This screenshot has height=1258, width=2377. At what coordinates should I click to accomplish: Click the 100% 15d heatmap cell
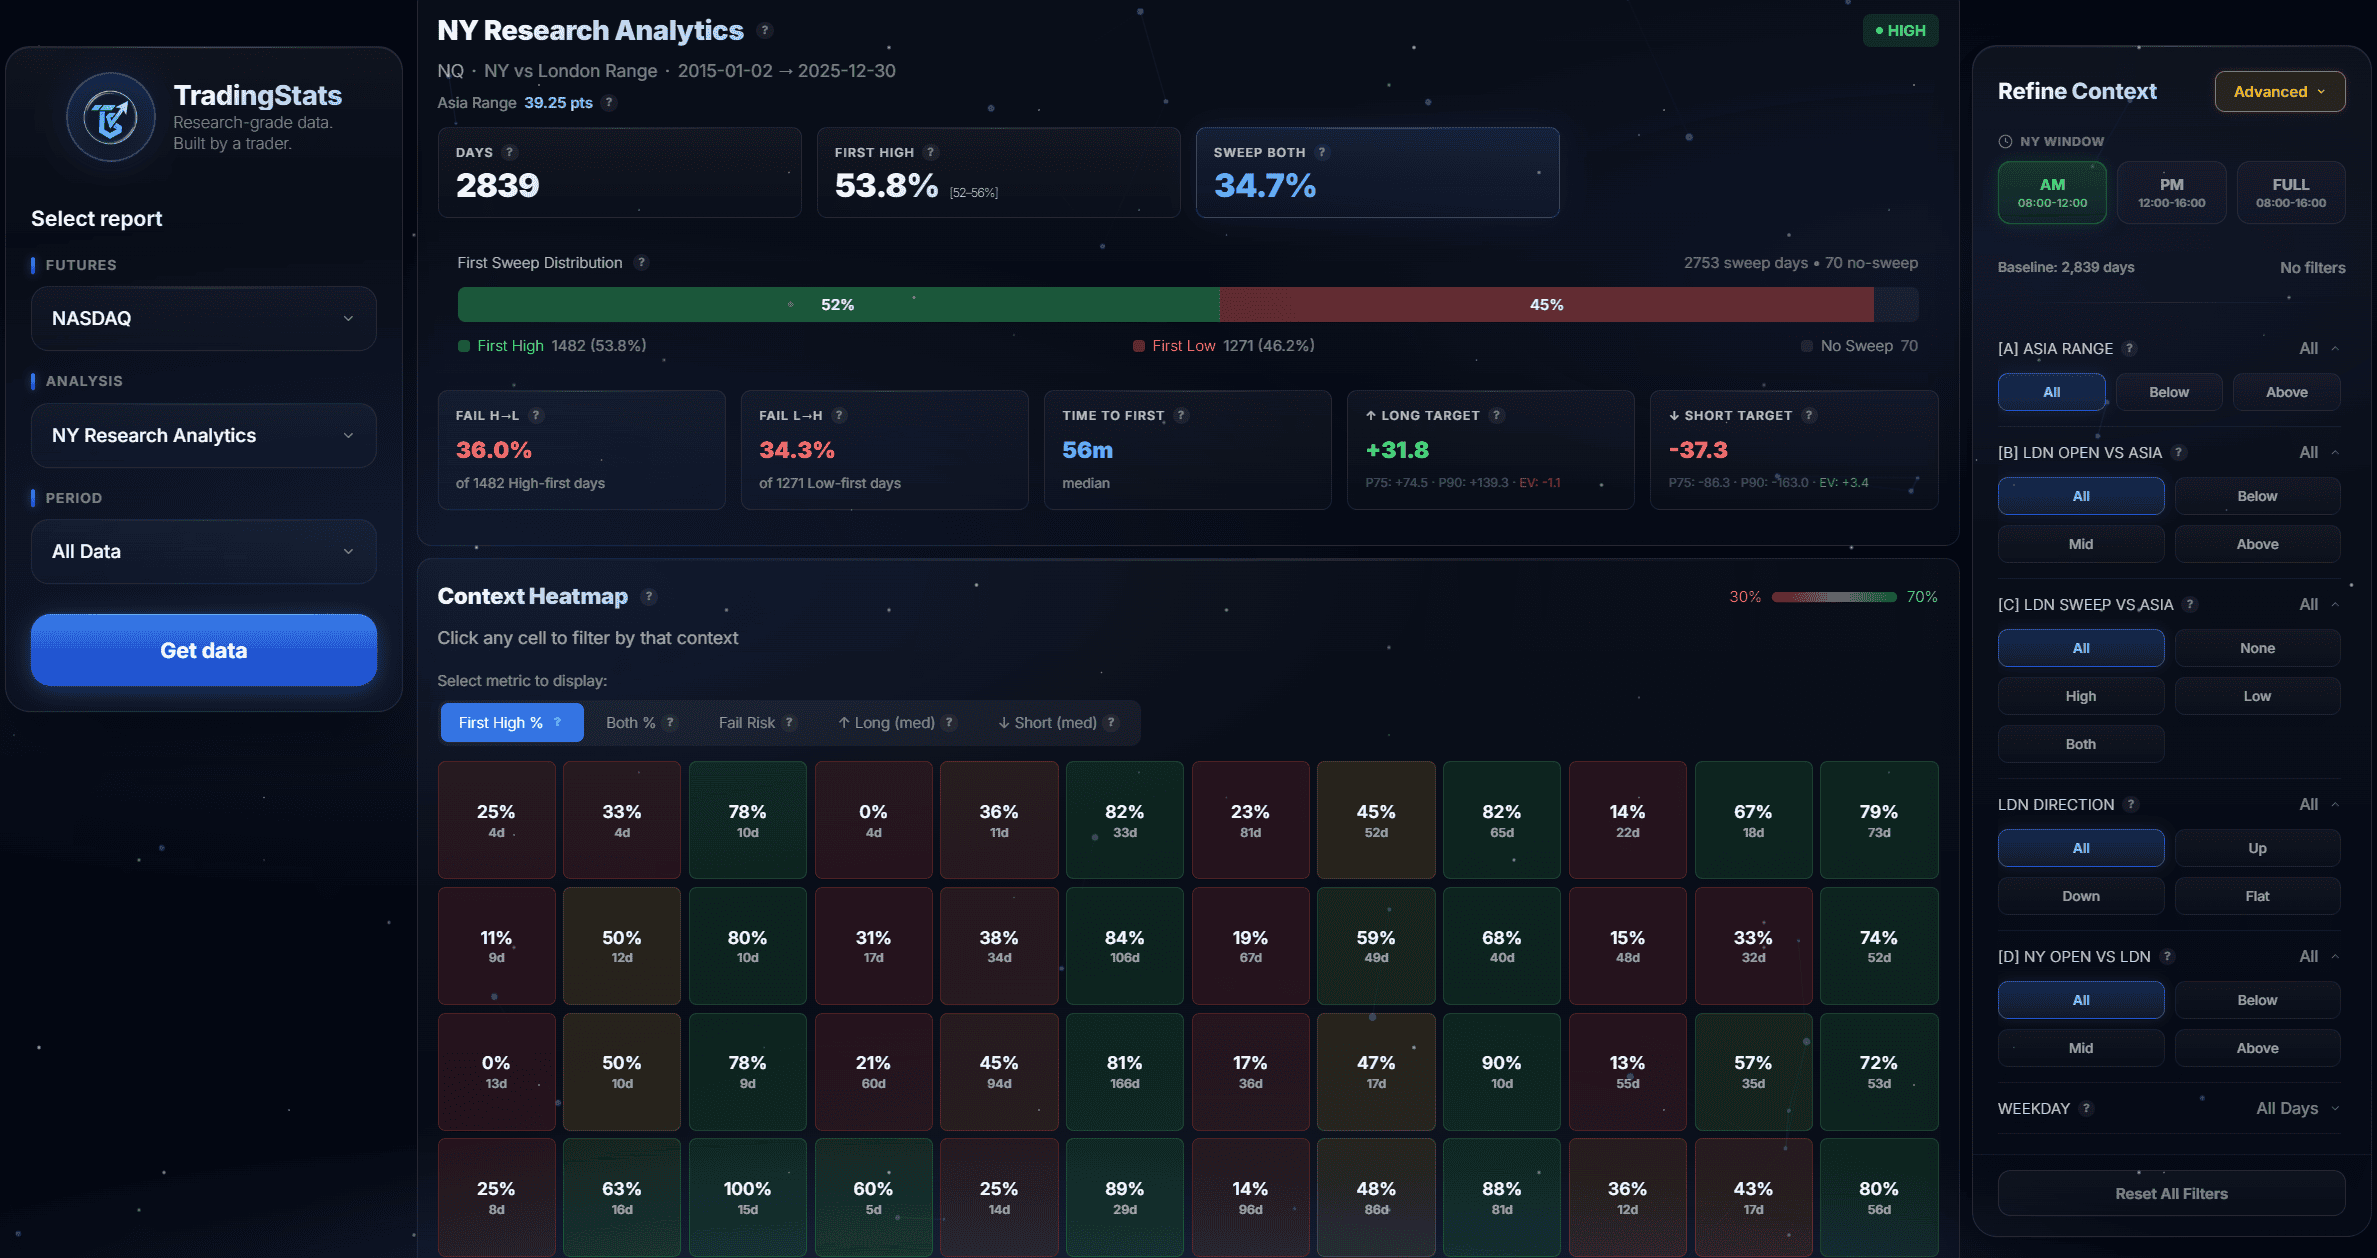pyautogui.click(x=747, y=1197)
